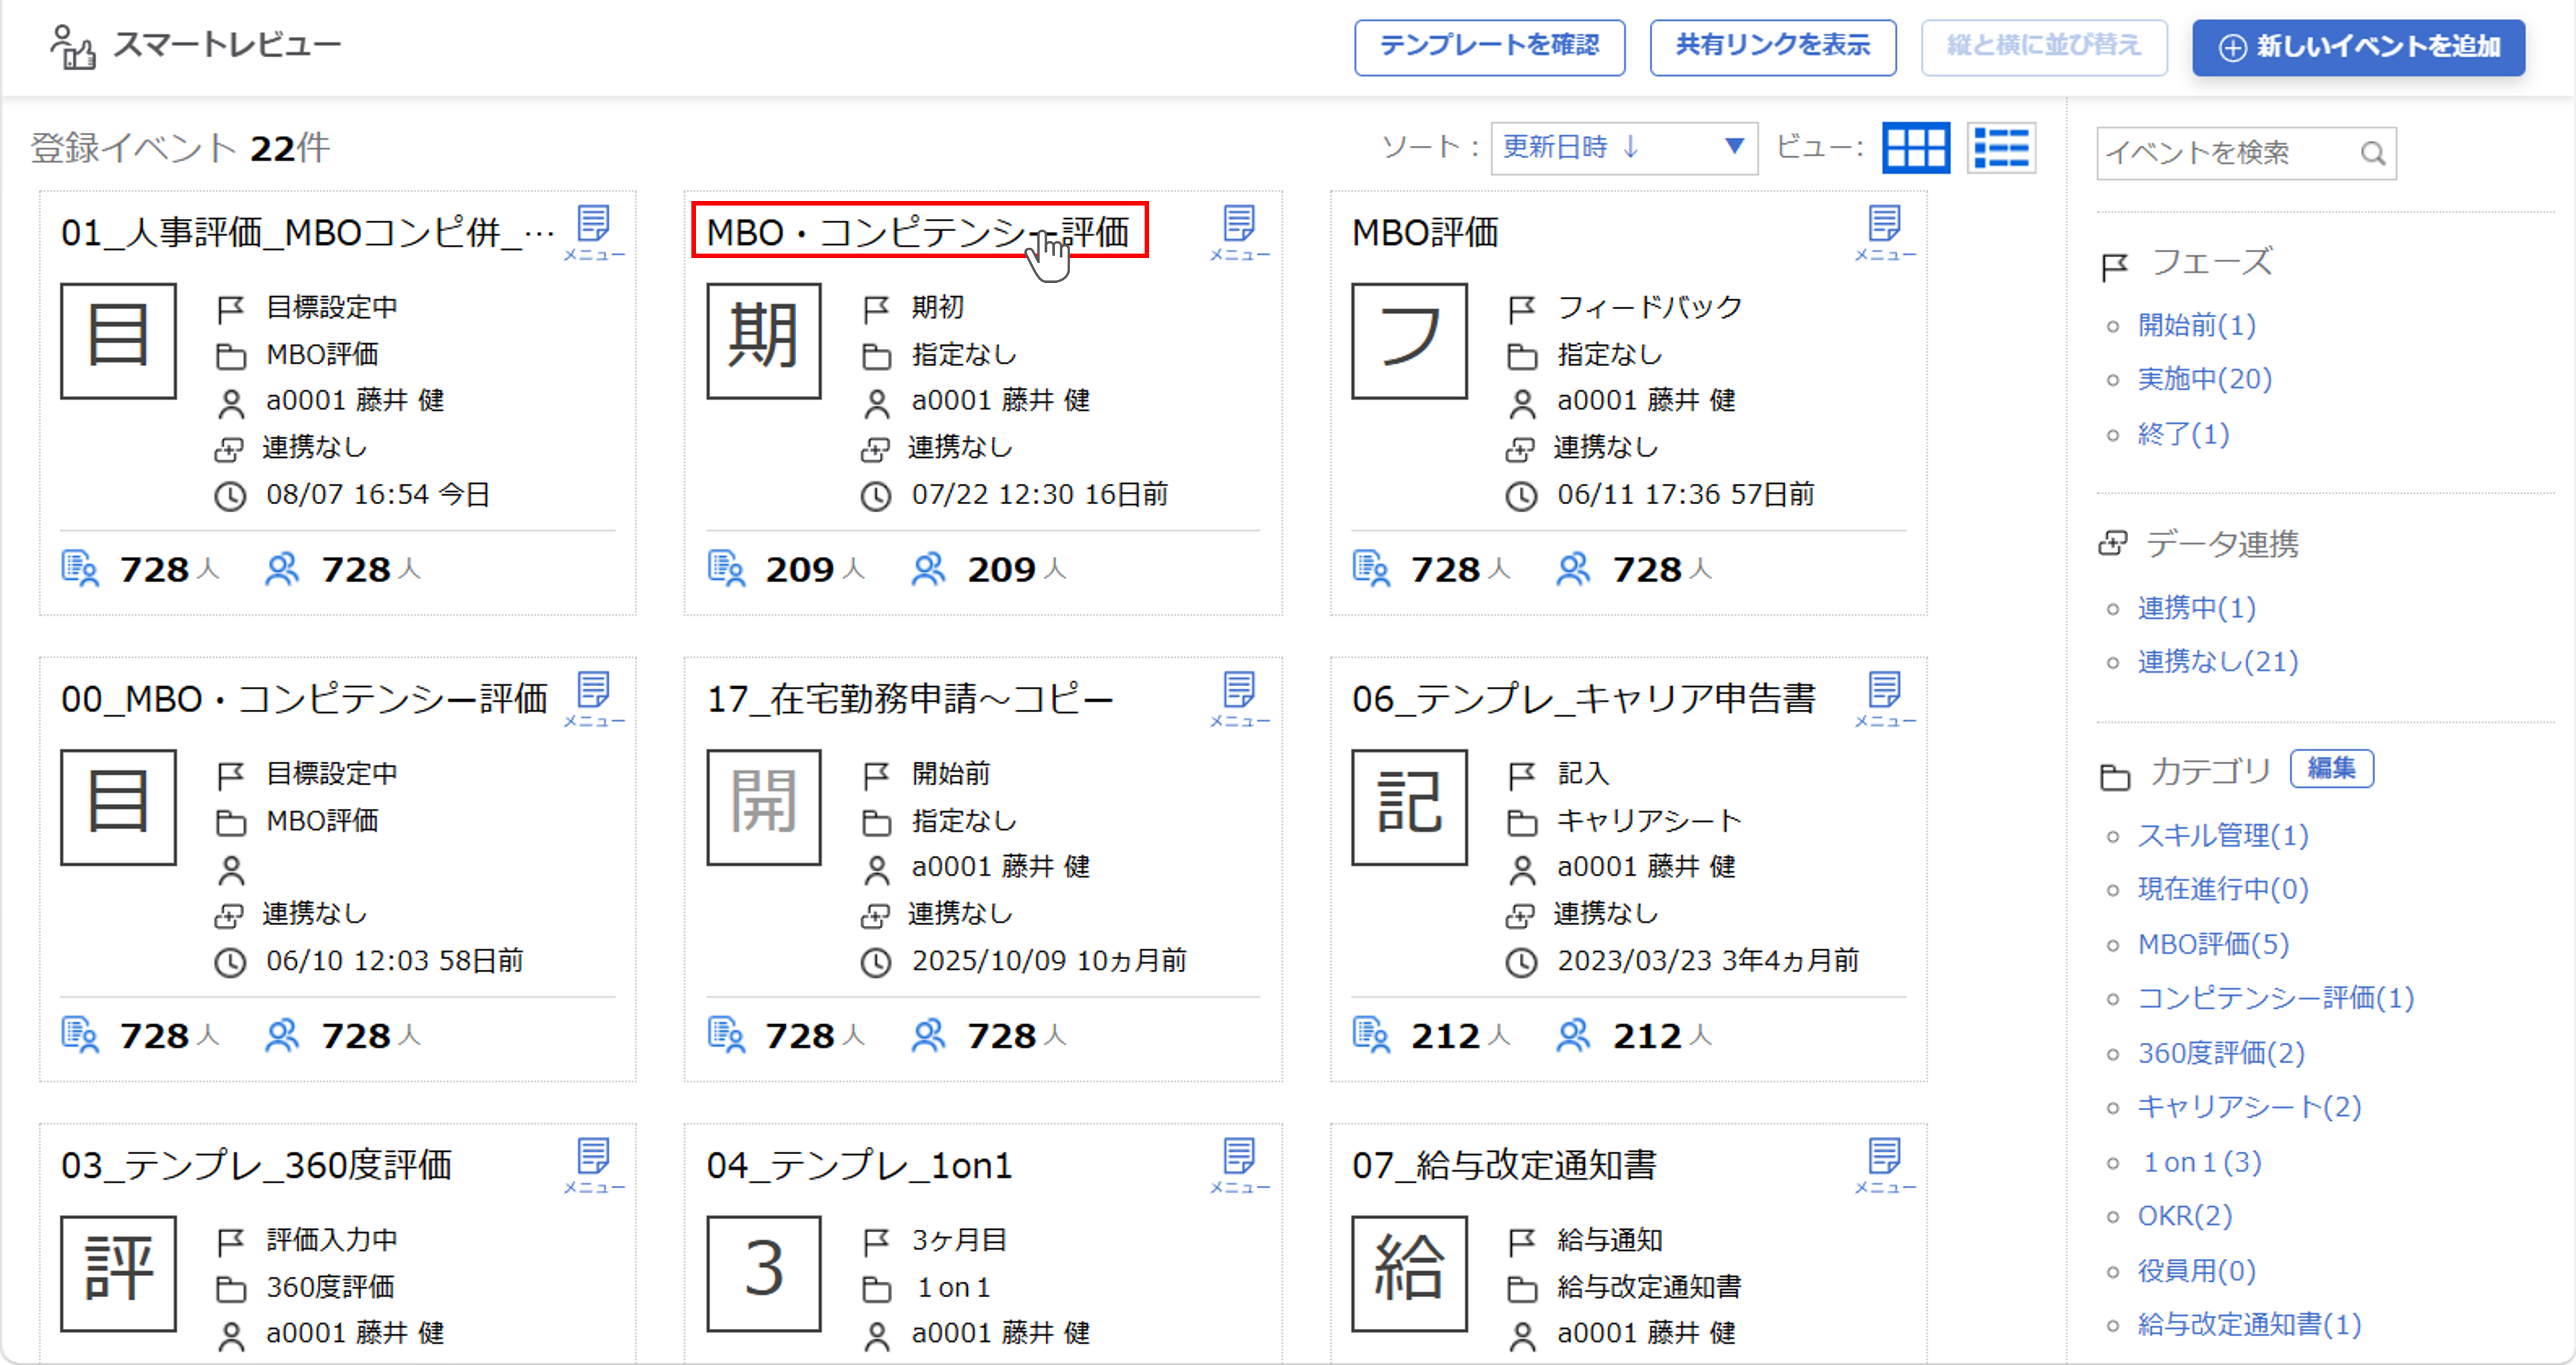2576x1365 pixels.
Task: Open menu icon on 01_人事評価_MBOコンピ併 card
Action: coord(594,232)
